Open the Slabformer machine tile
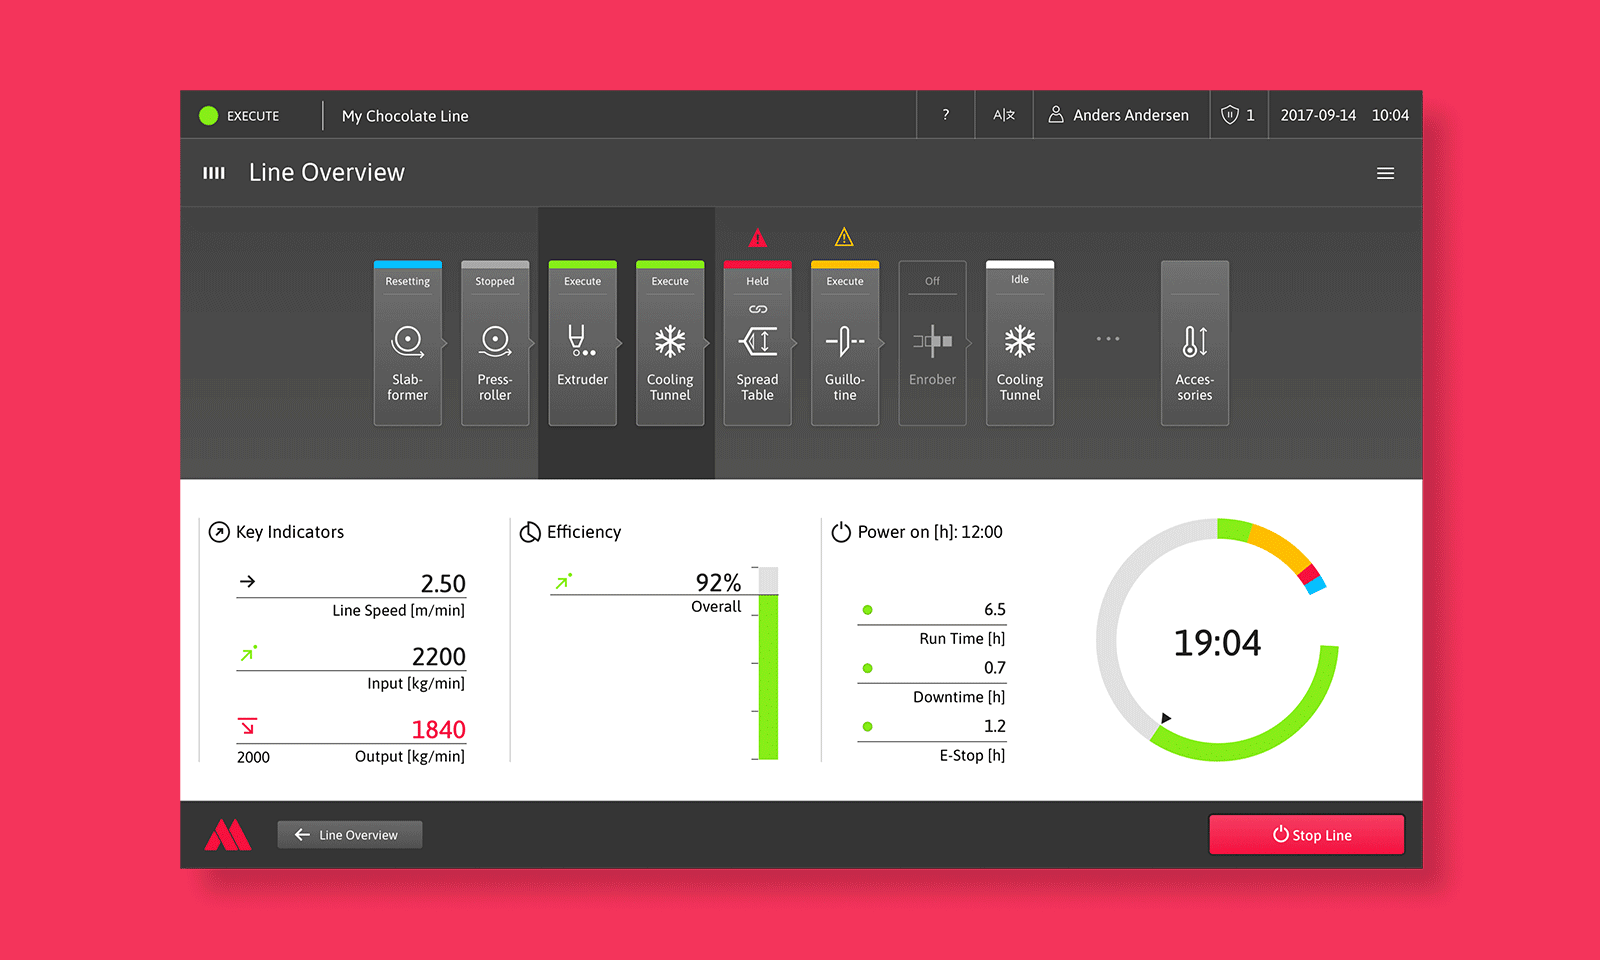The width and height of the screenshot is (1600, 960). [x=407, y=344]
